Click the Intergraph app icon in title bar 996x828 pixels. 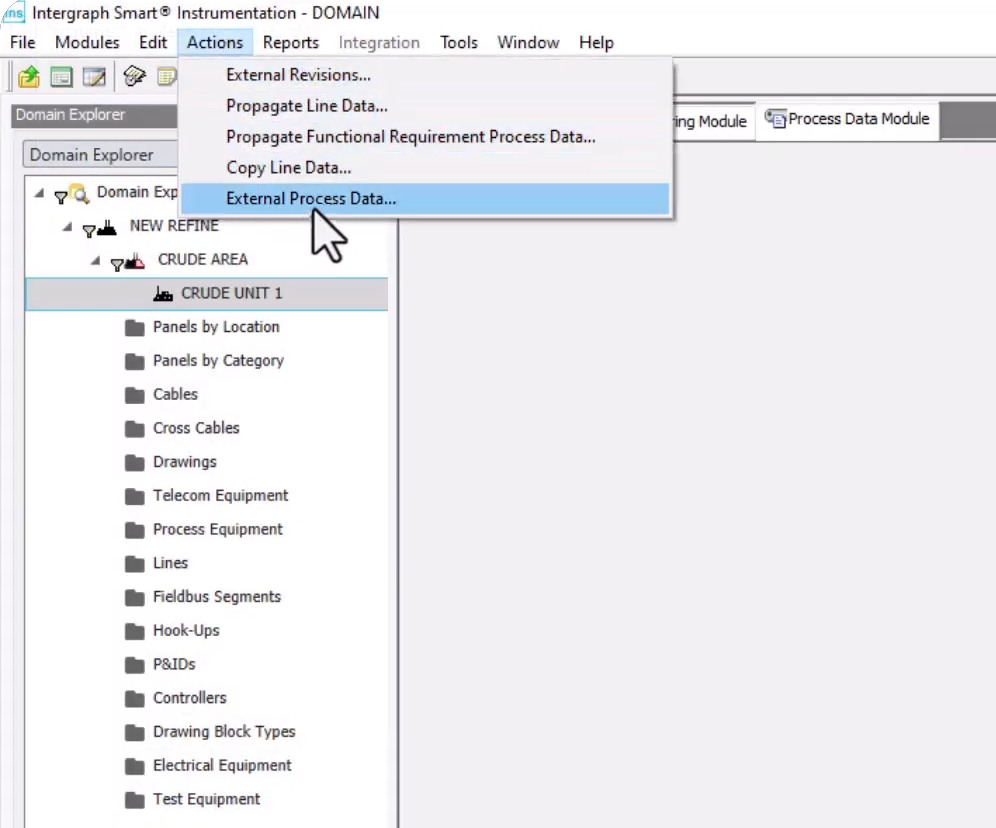[13, 12]
